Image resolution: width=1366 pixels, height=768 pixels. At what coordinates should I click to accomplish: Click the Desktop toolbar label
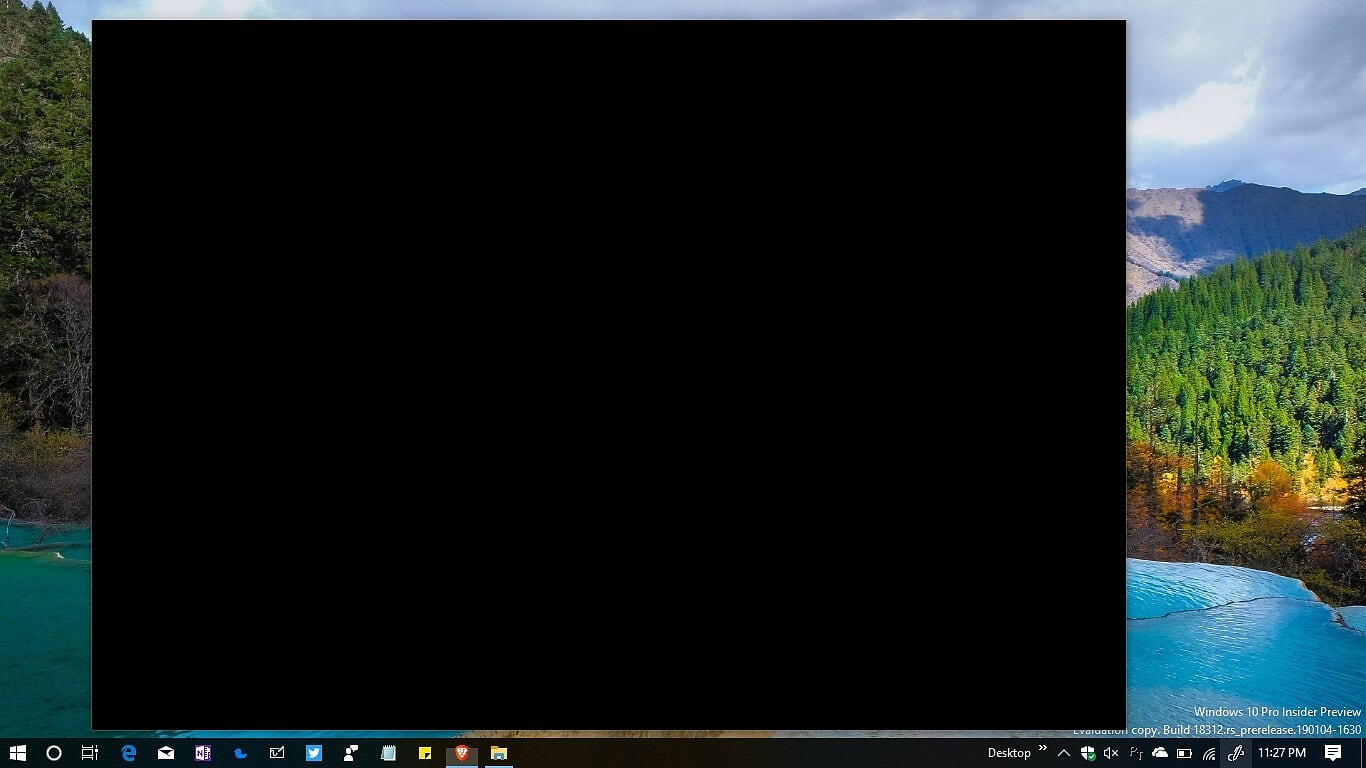click(1009, 753)
